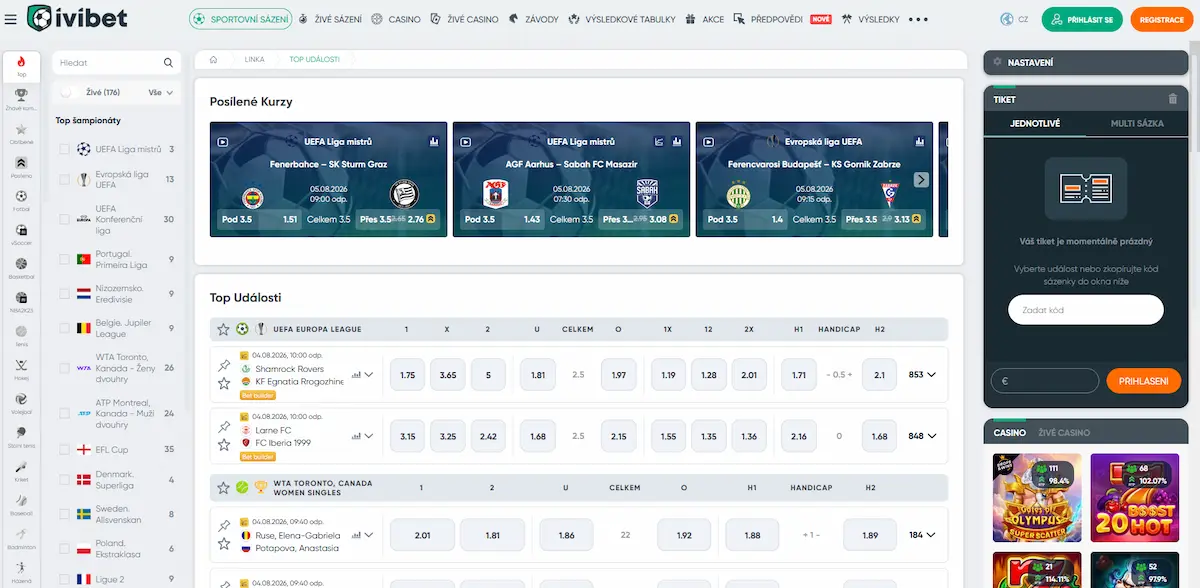Open statistics icon on Fenerbahce – SK Sturm Graz card
This screenshot has height=588, width=1200.
click(434, 142)
